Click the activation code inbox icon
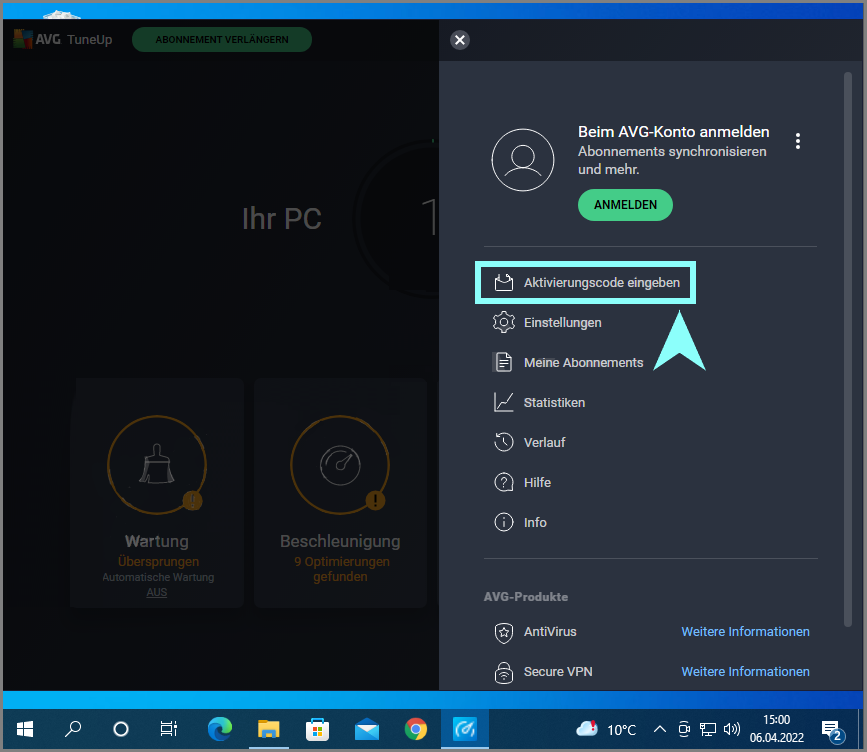867x752 pixels. click(504, 282)
